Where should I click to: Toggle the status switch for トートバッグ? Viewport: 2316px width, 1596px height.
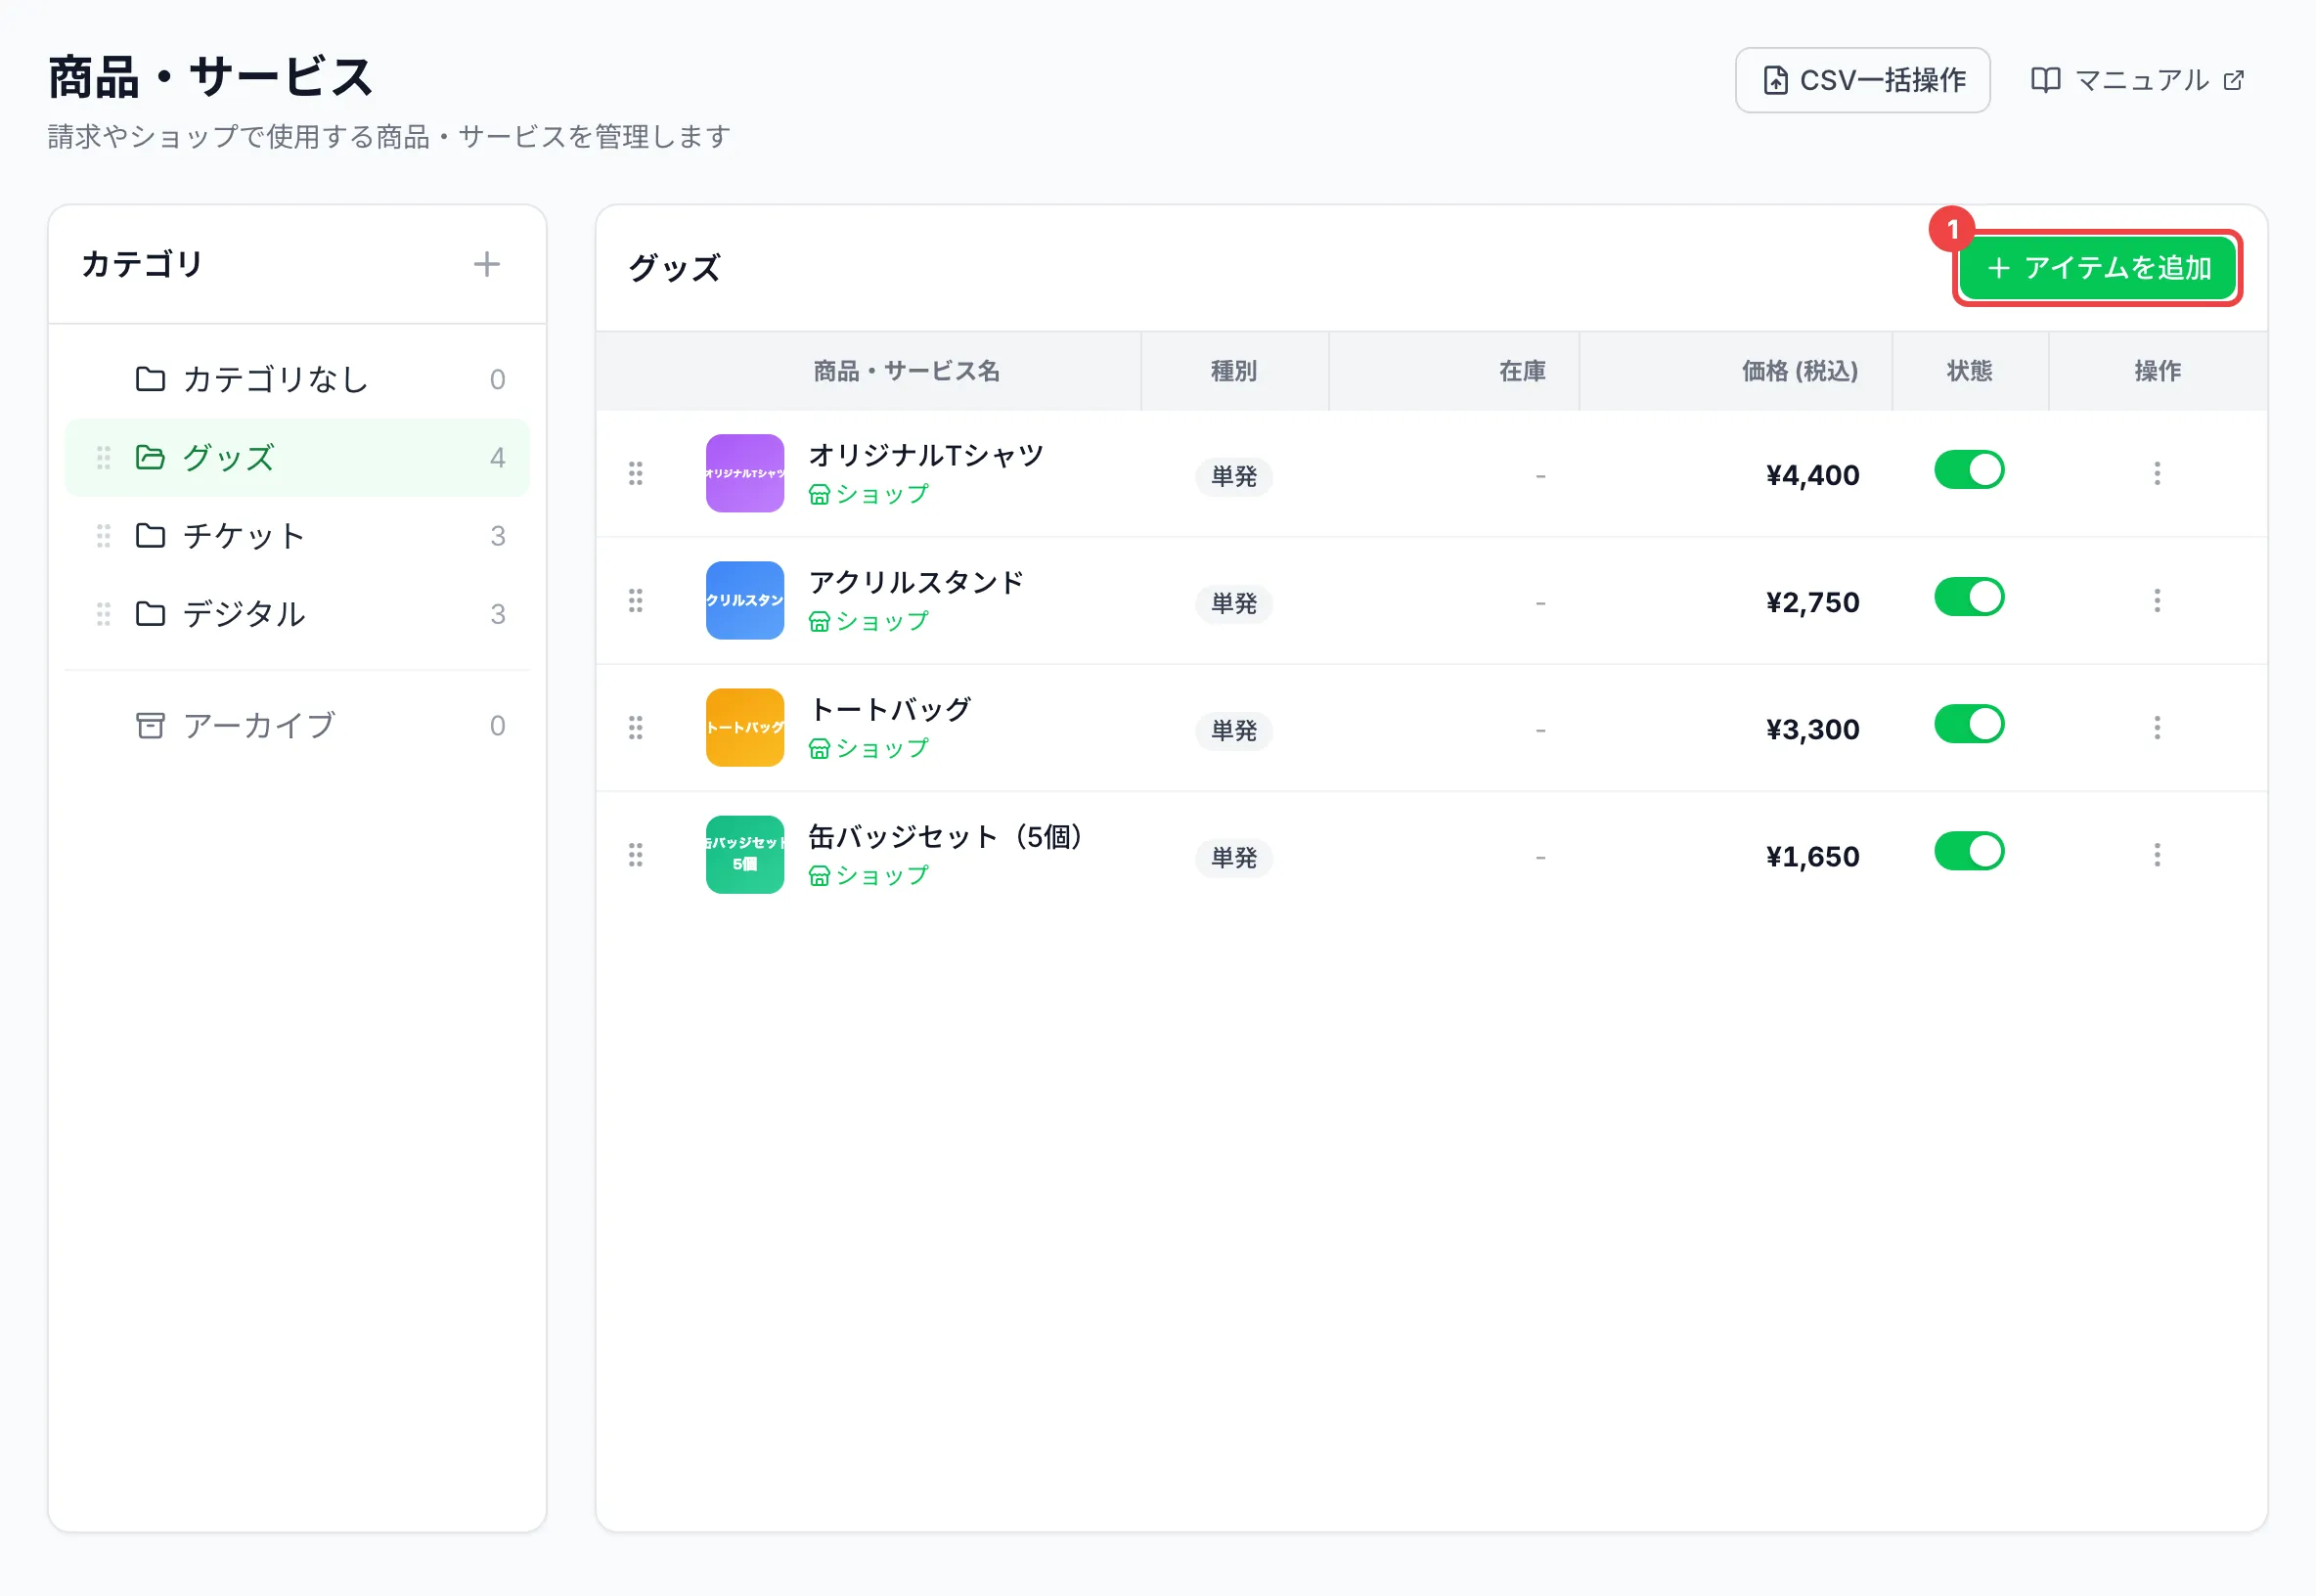pos(1969,724)
